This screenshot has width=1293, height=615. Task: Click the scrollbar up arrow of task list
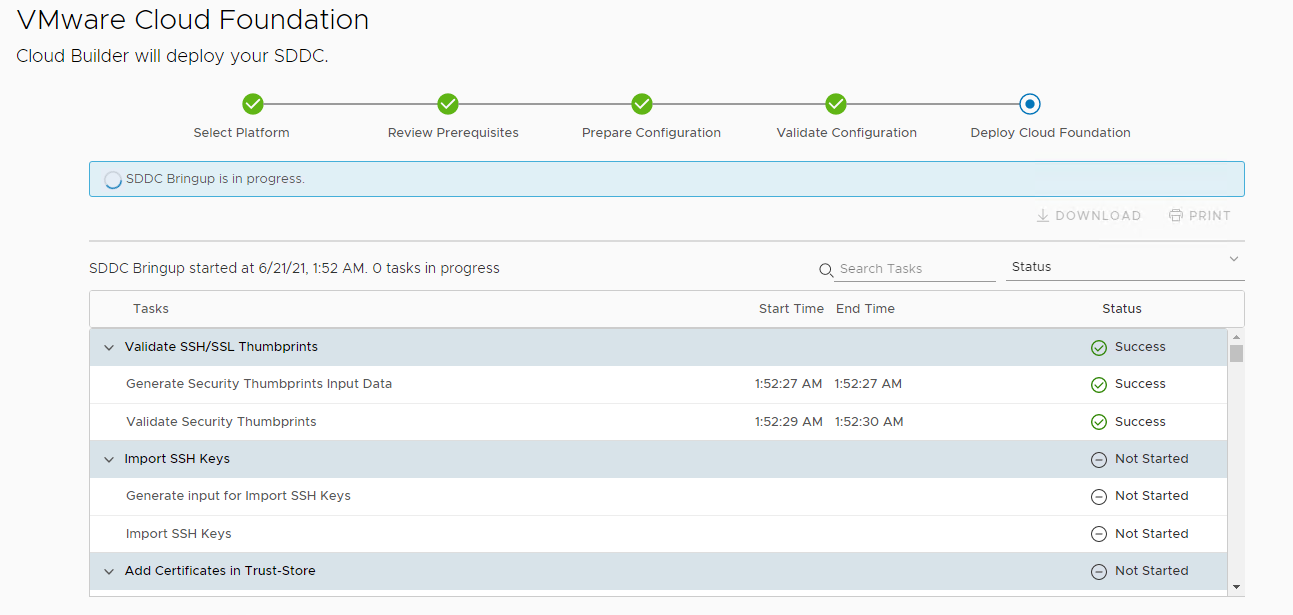click(1237, 336)
